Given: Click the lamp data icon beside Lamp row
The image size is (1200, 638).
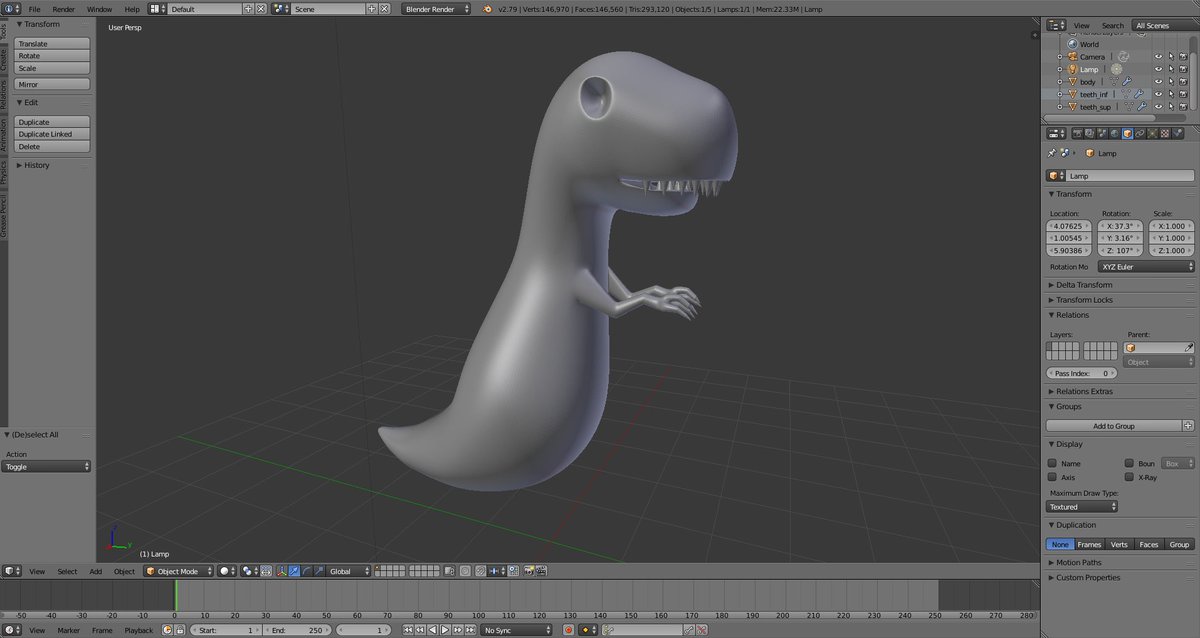Looking at the screenshot, I should point(1116,69).
